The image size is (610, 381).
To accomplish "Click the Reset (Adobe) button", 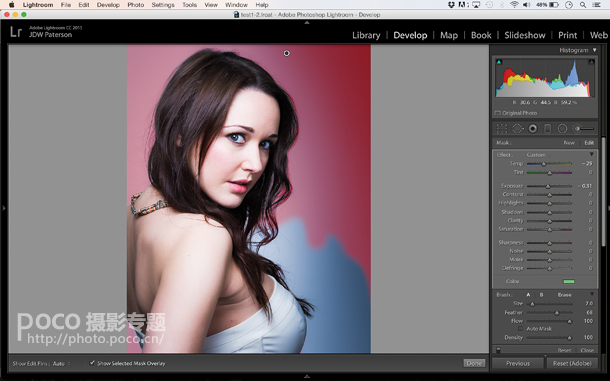I will 572,363.
